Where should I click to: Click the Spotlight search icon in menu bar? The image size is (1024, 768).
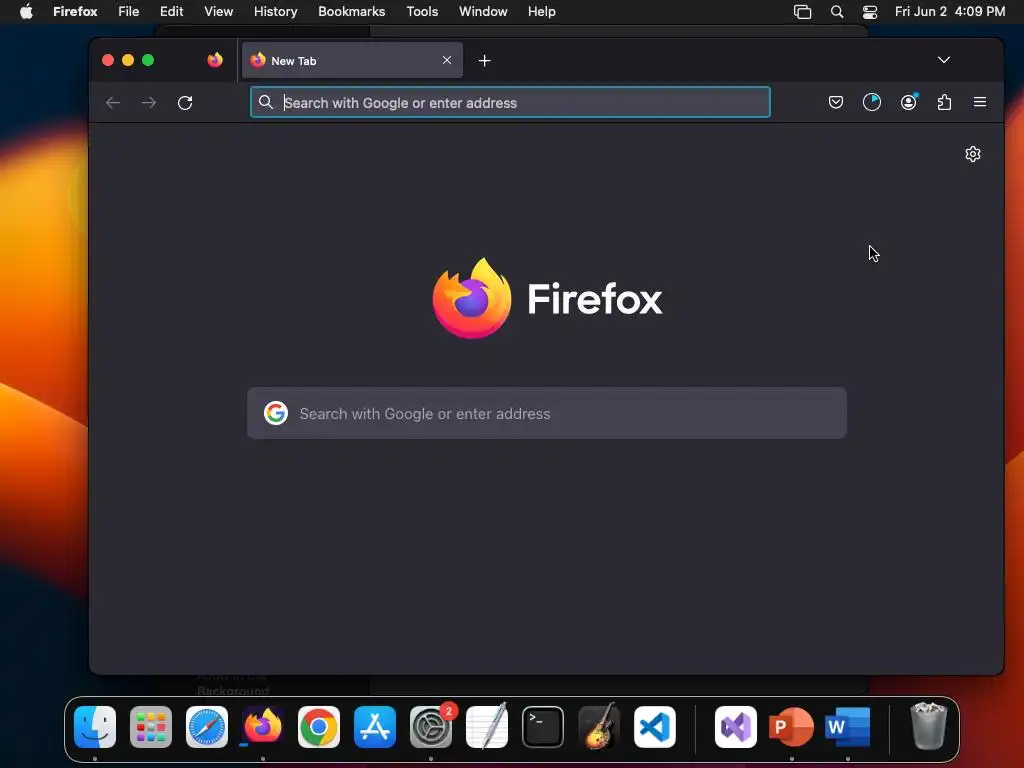click(x=837, y=12)
